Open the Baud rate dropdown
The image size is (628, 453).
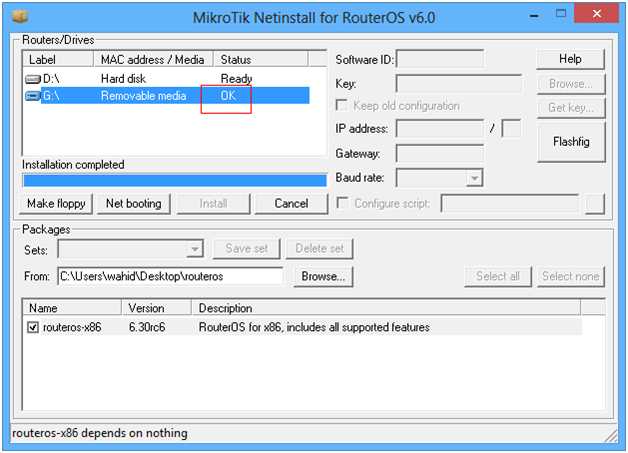tap(475, 178)
